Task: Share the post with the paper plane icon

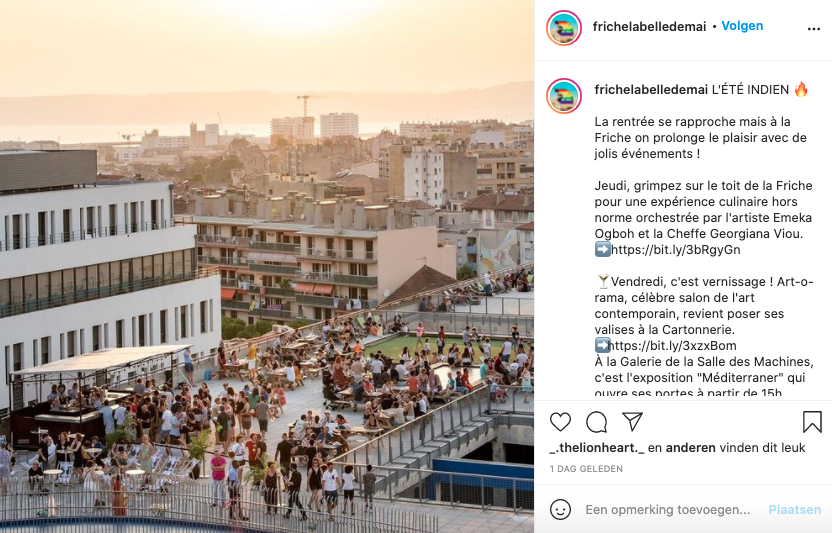Action: click(632, 422)
